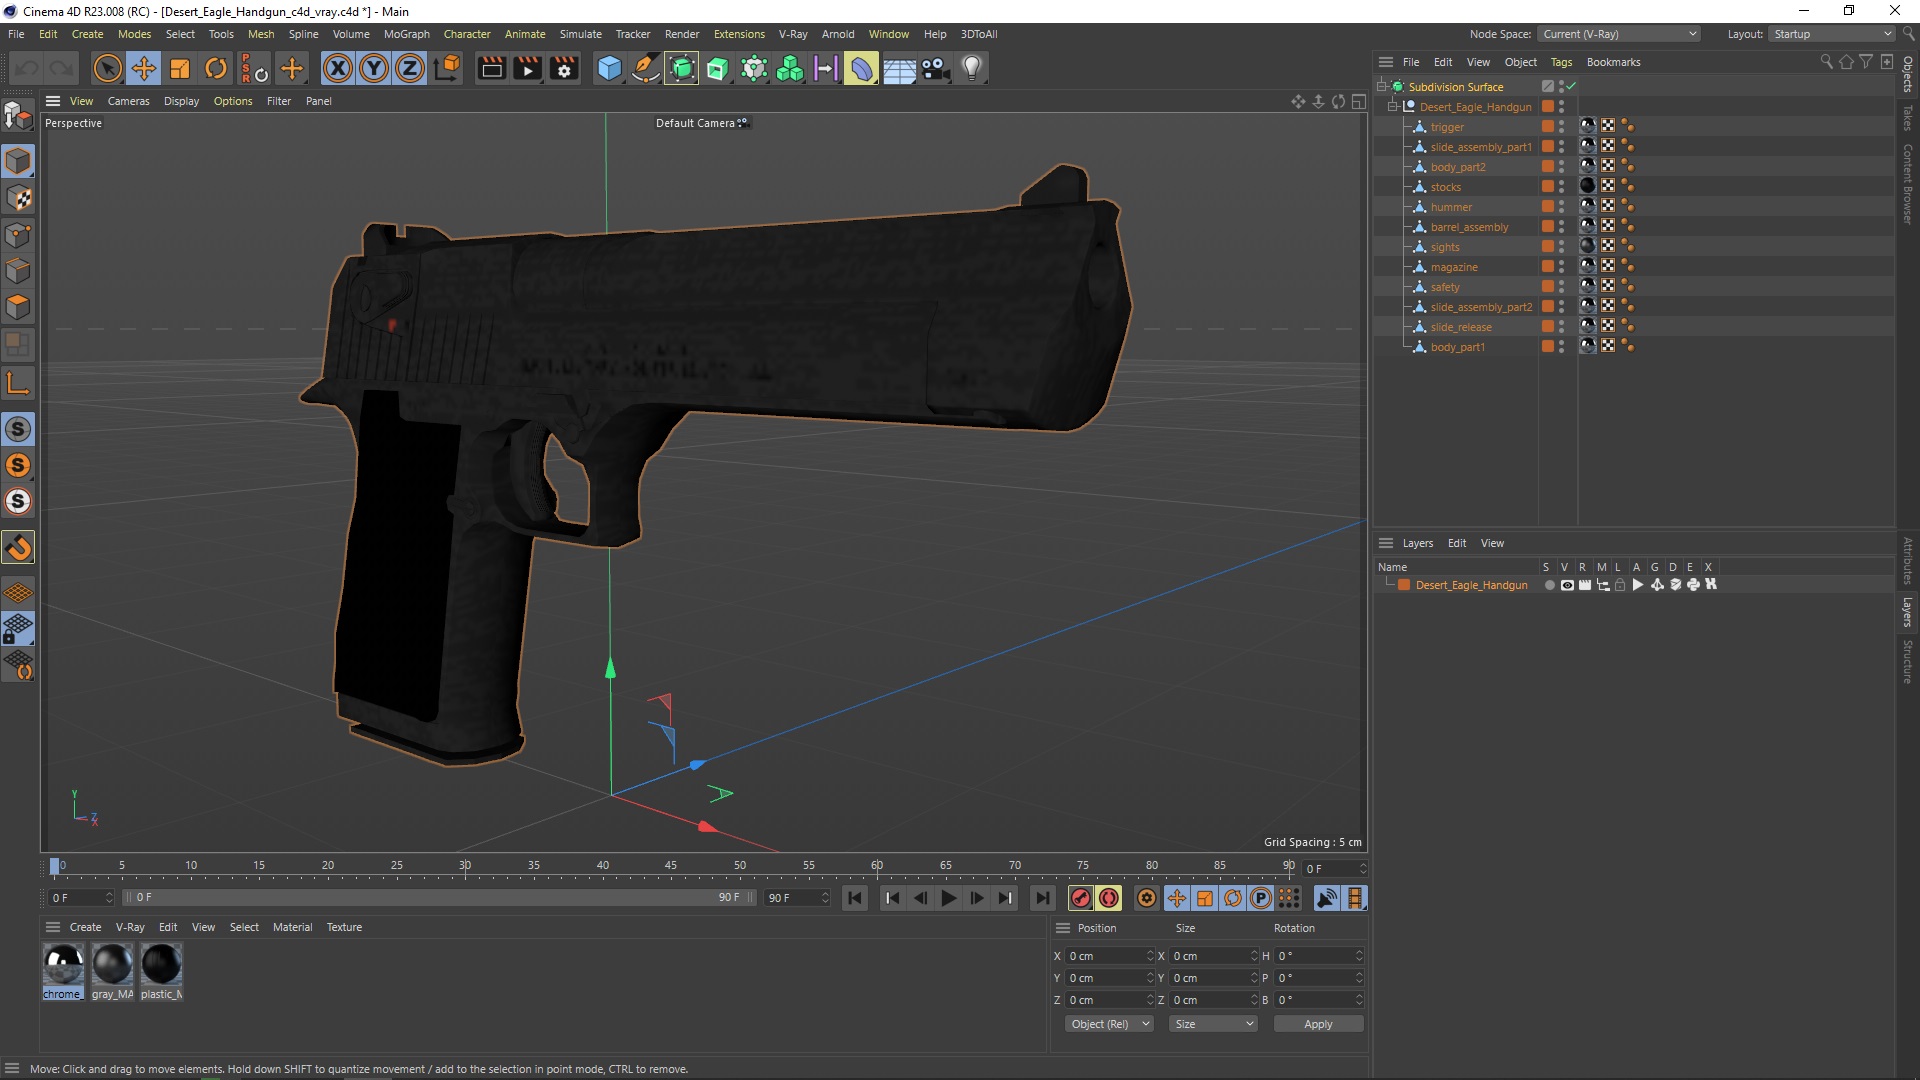Open the Spline Pen tool
1920x1080 pixels.
646,68
